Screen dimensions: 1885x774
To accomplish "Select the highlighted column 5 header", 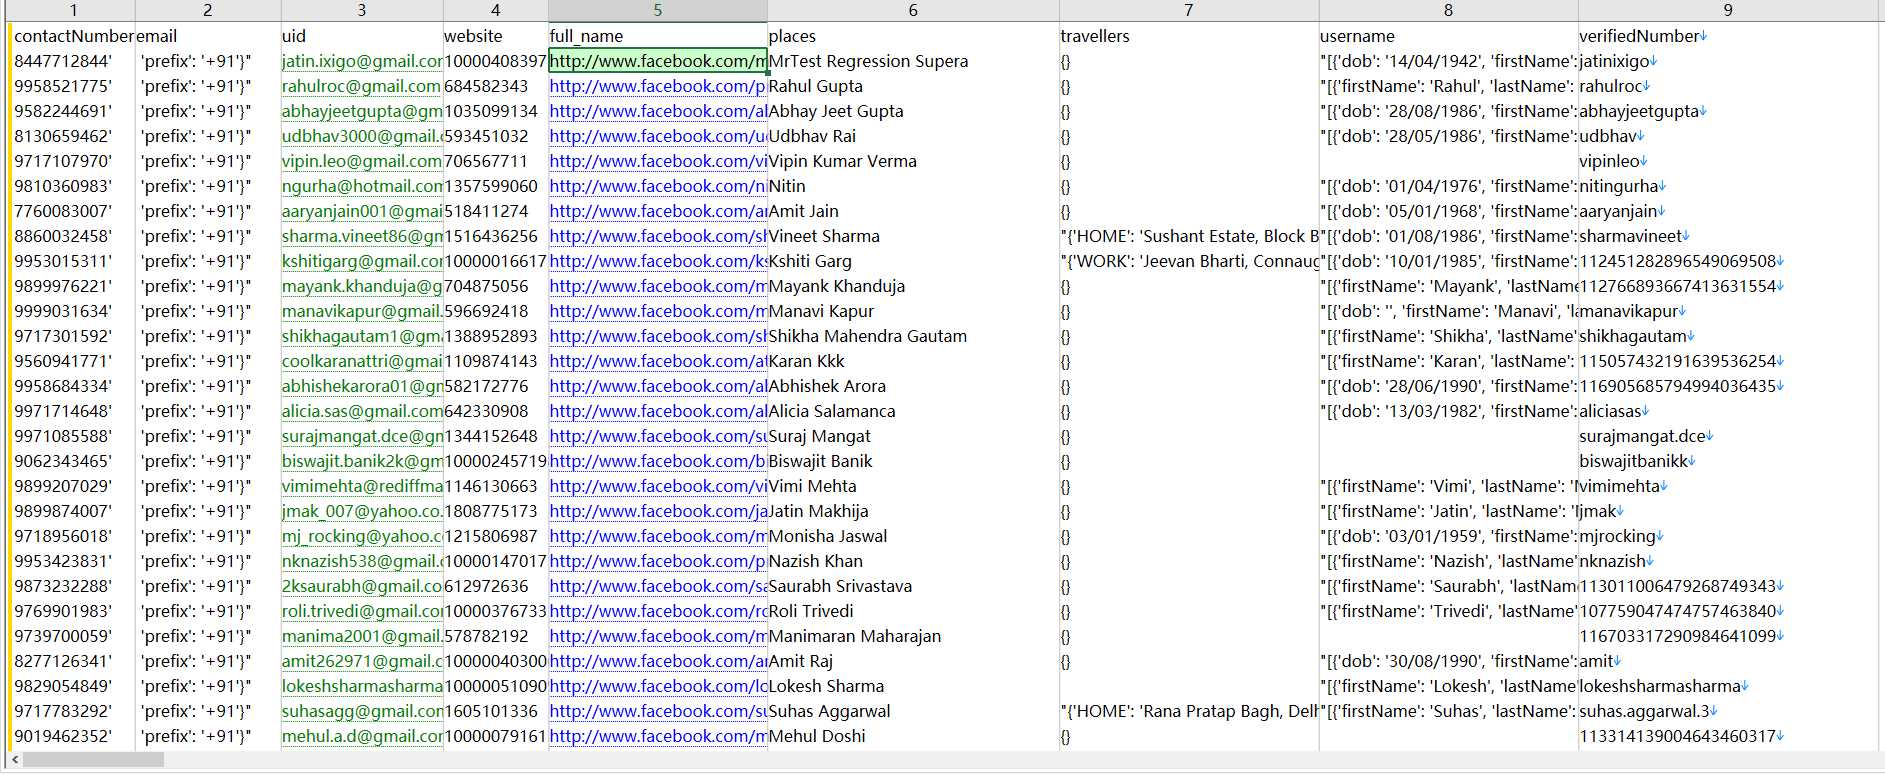I will [x=657, y=10].
